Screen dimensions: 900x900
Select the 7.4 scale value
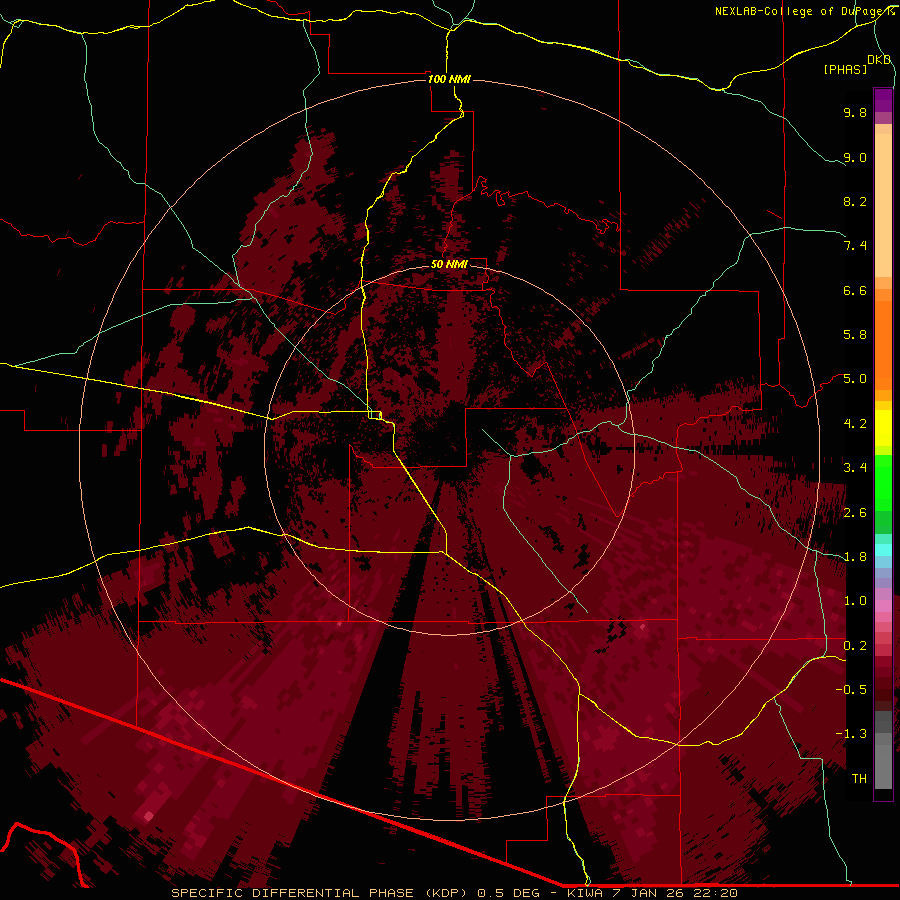click(855, 246)
